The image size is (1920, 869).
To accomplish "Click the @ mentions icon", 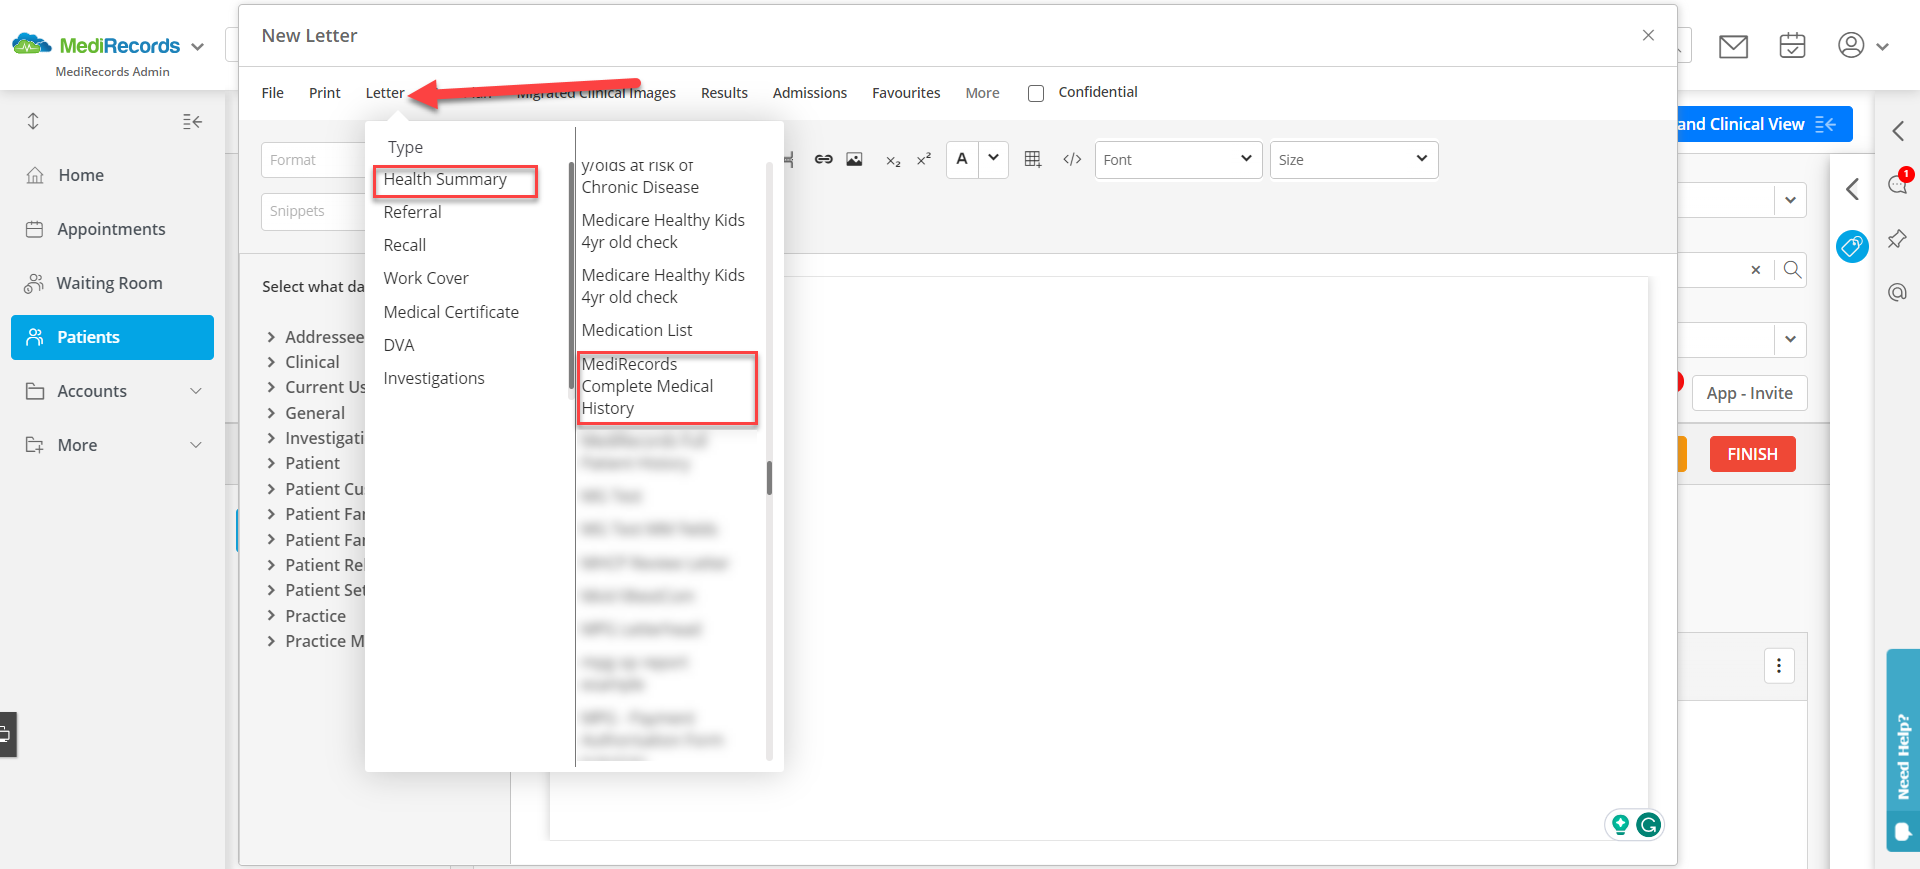I will (x=1897, y=292).
